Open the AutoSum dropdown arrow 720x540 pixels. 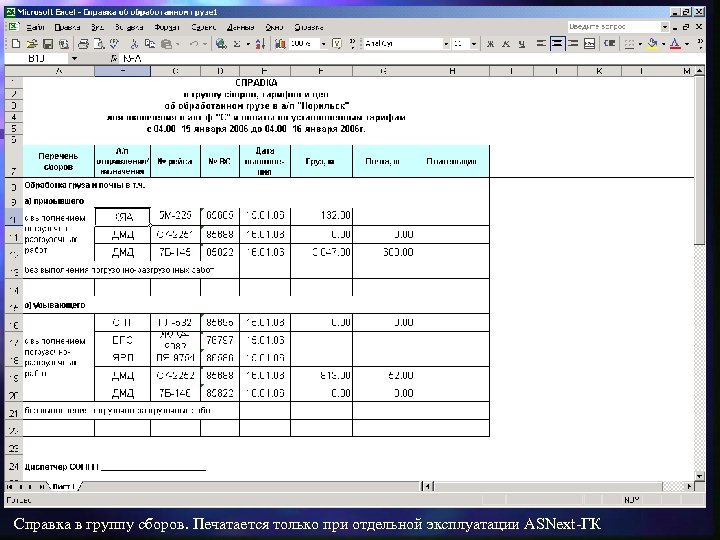tap(248, 44)
